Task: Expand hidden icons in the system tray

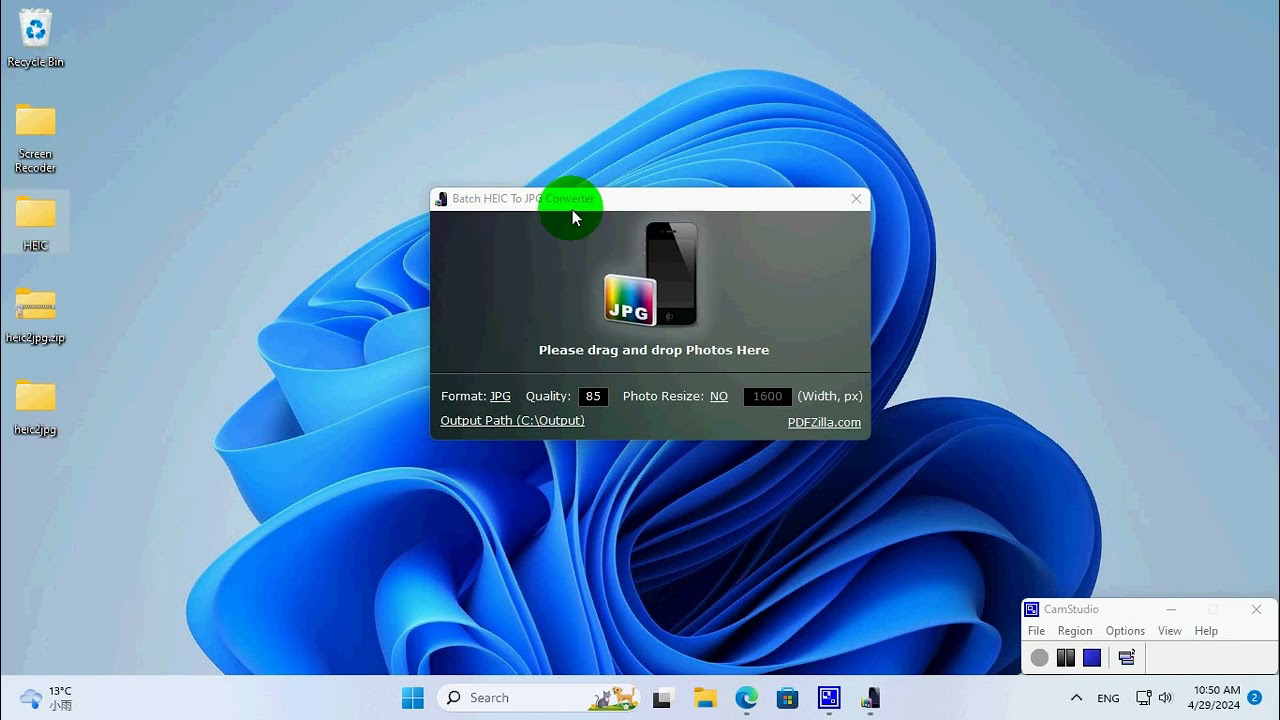Action: pyautogui.click(x=1077, y=697)
